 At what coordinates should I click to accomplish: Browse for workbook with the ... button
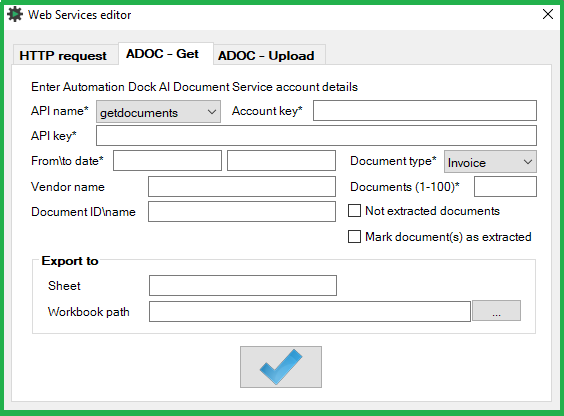point(496,311)
